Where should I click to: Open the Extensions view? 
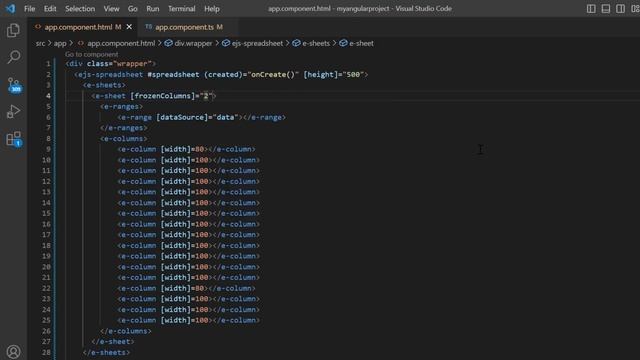pos(14,139)
